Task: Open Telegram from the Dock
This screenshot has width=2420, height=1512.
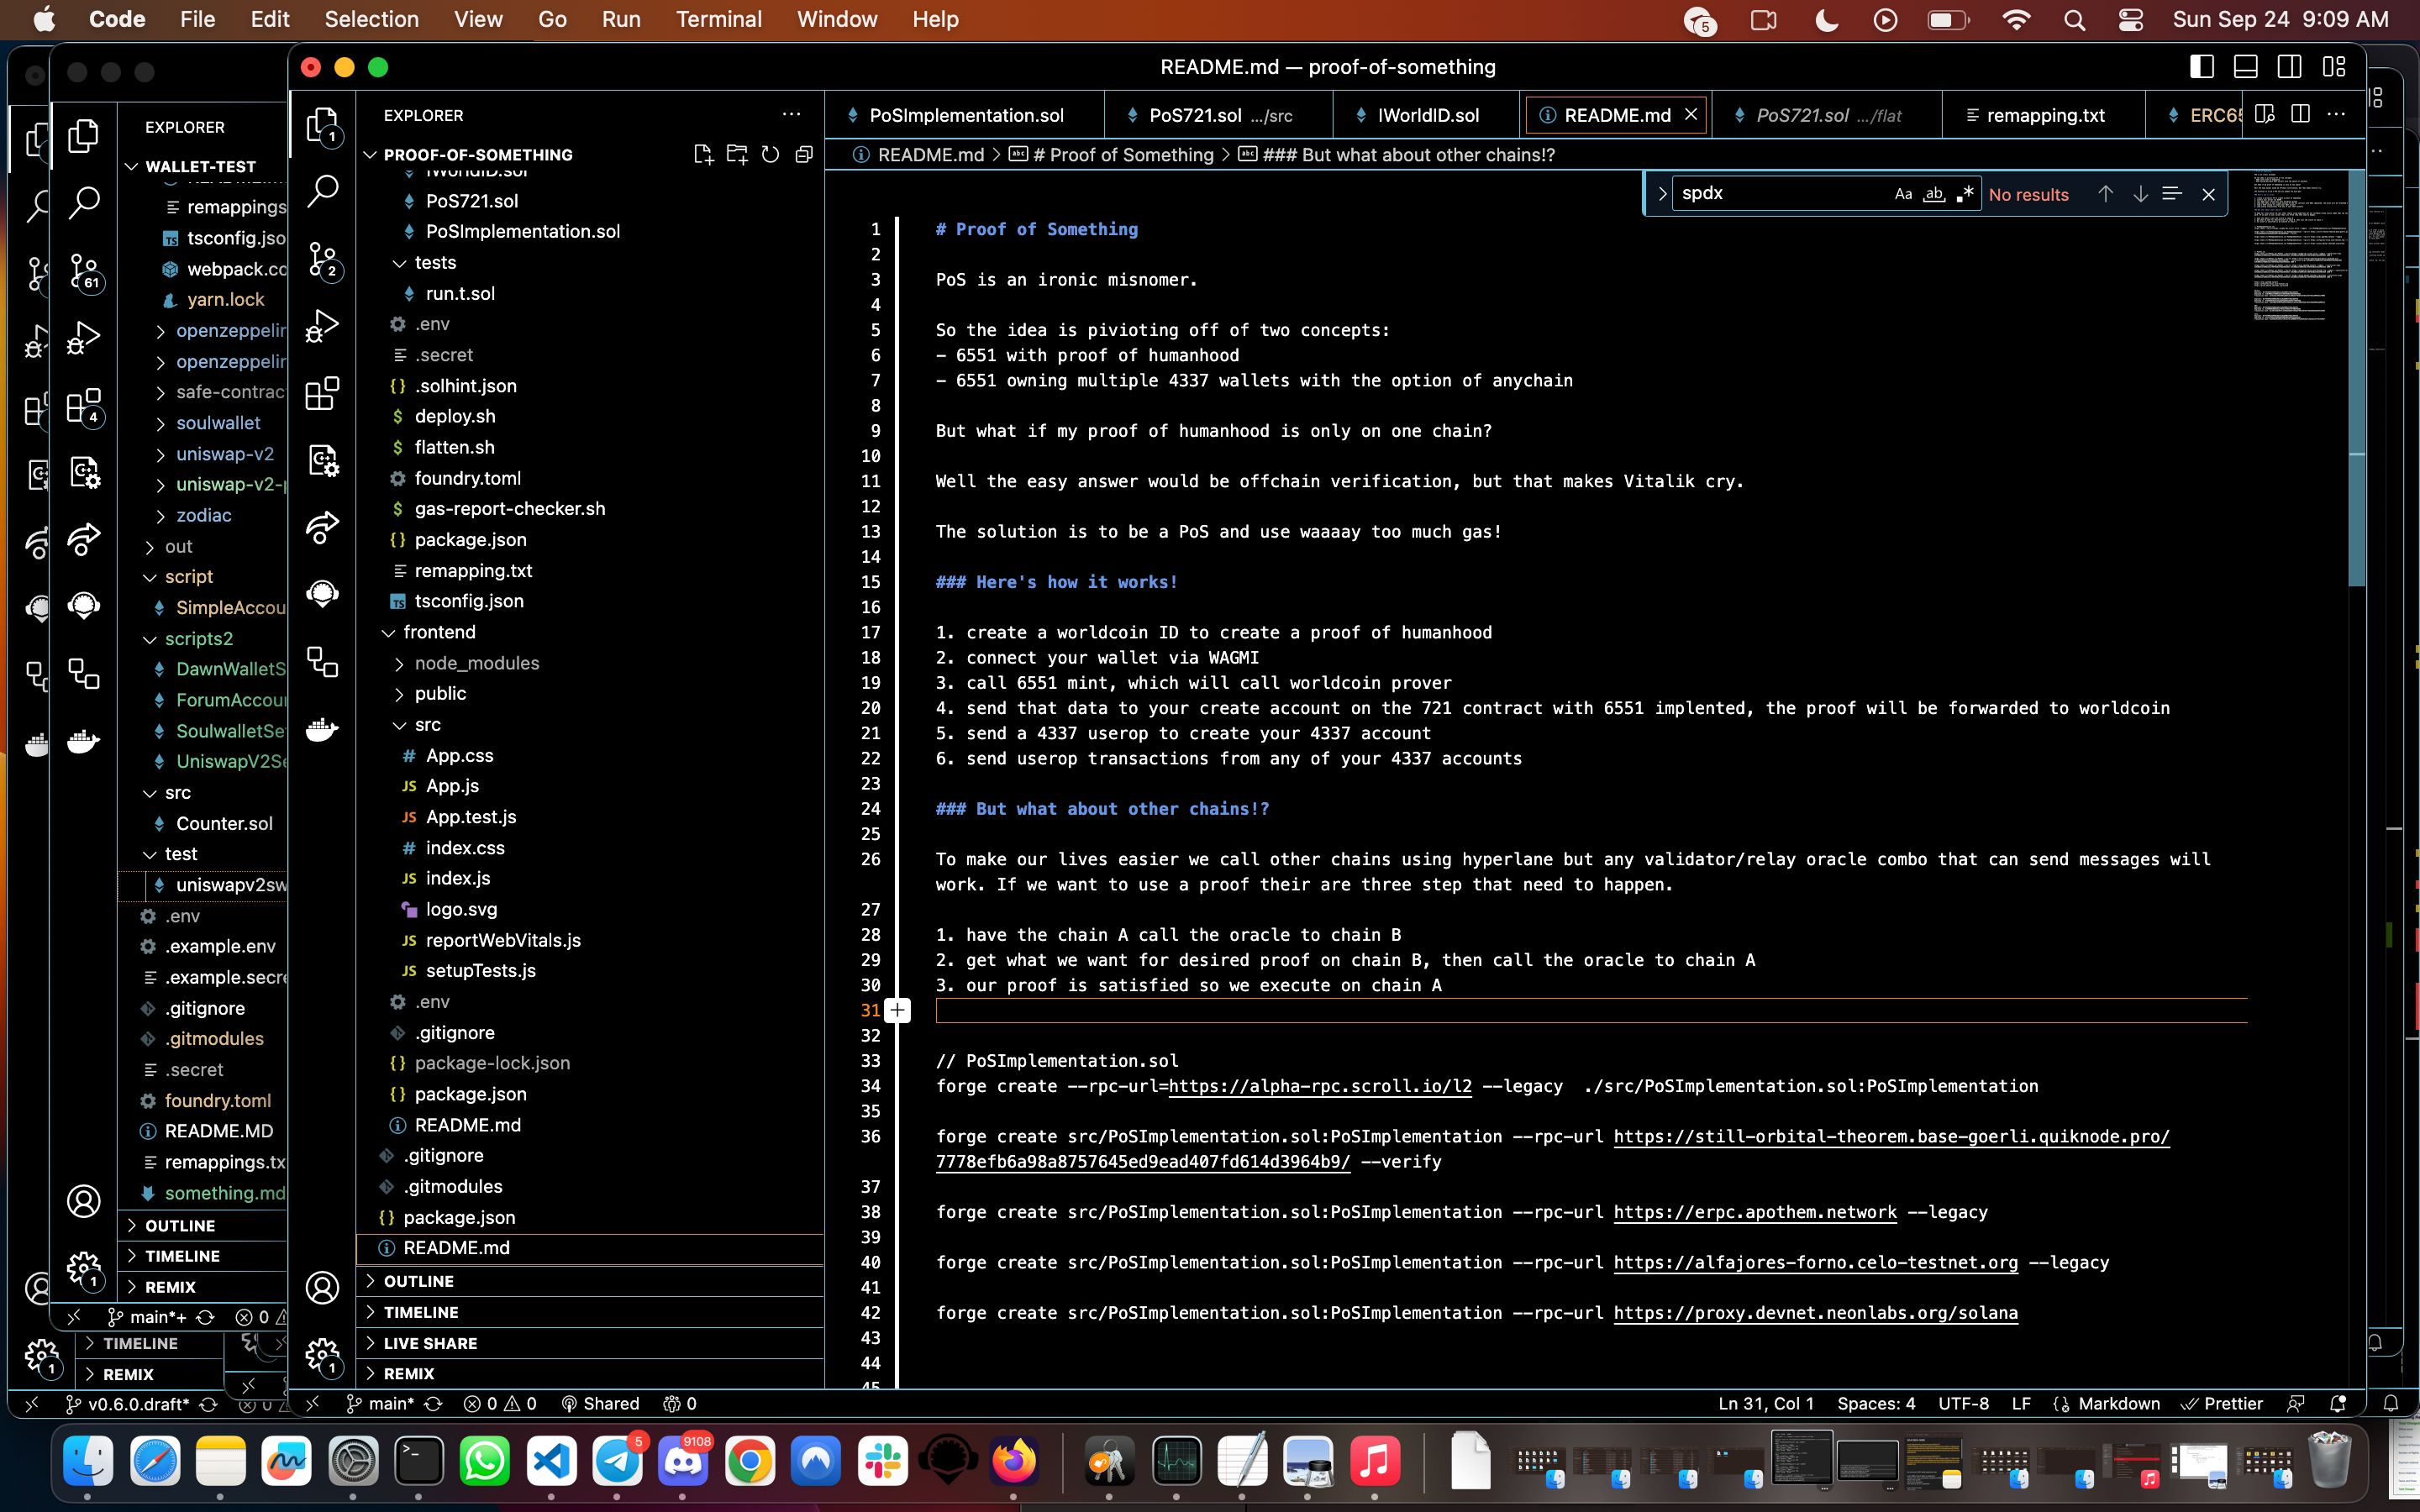Action: [x=618, y=1462]
